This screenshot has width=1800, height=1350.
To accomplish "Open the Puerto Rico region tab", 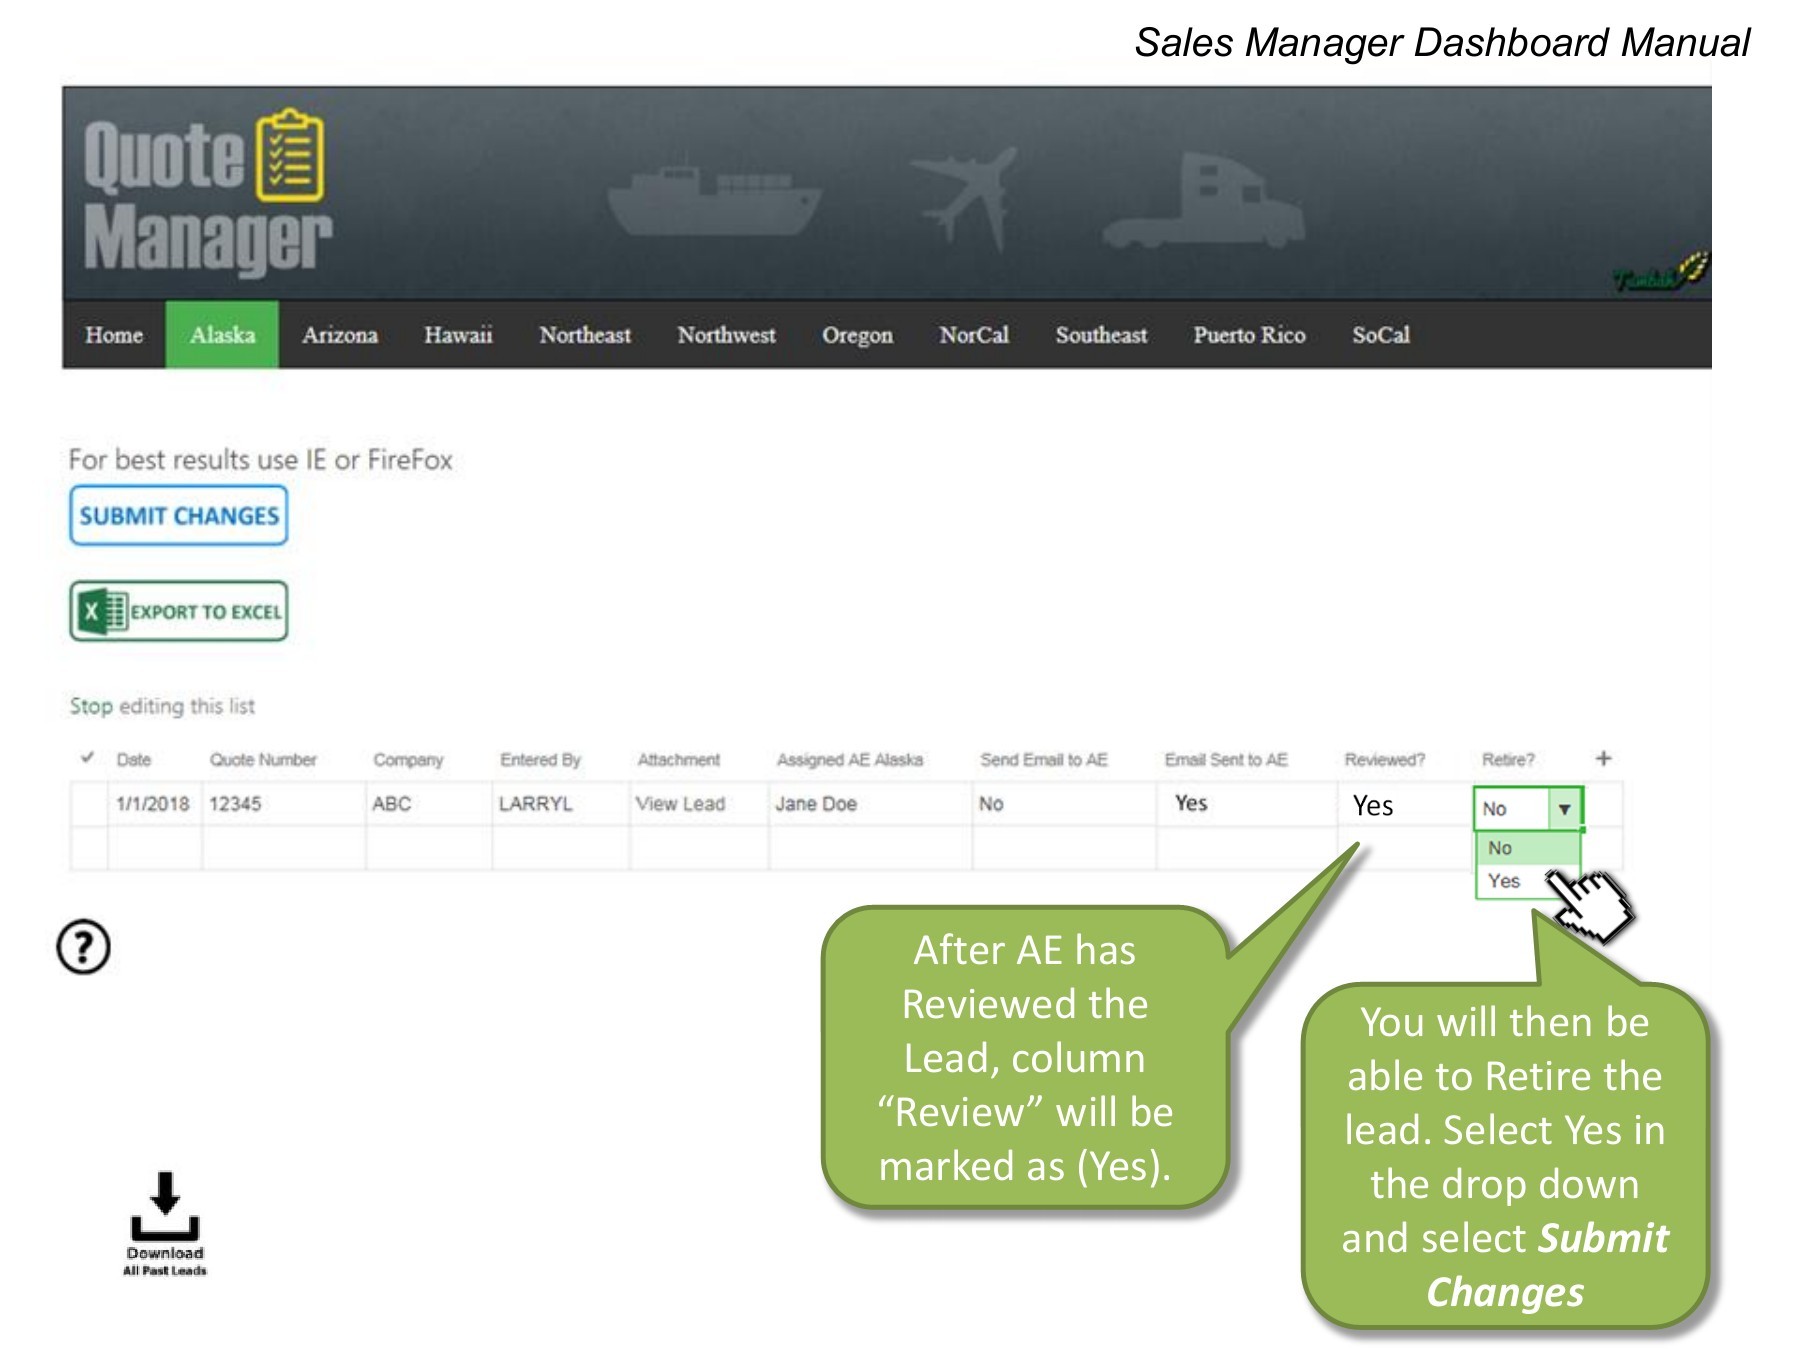I will tap(1248, 335).
